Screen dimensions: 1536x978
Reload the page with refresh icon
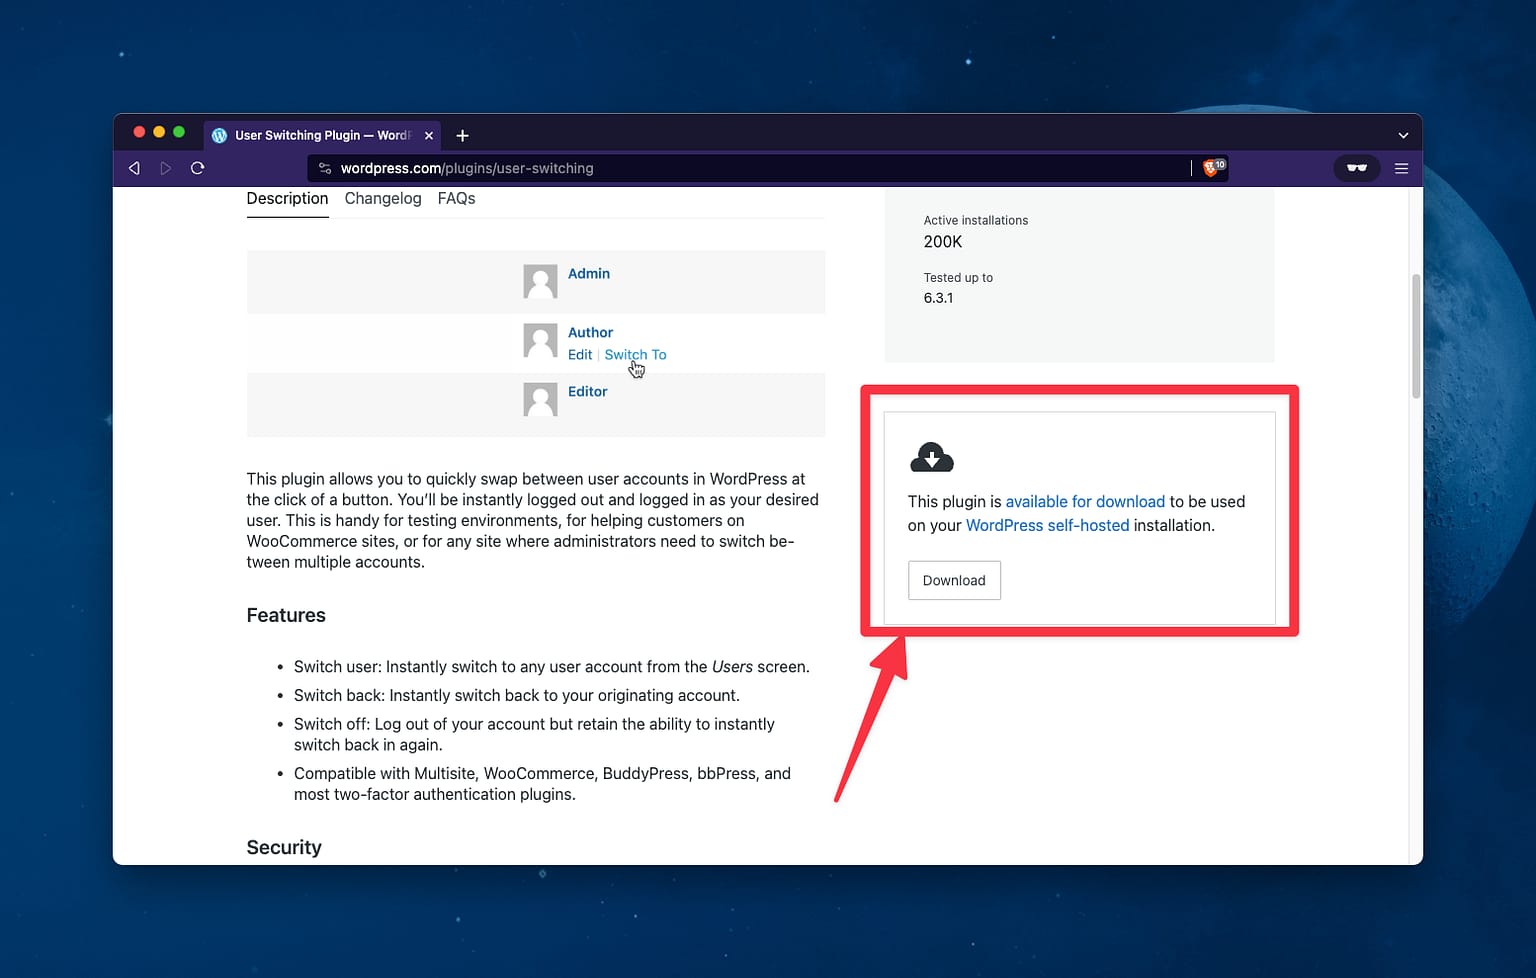pyautogui.click(x=198, y=168)
